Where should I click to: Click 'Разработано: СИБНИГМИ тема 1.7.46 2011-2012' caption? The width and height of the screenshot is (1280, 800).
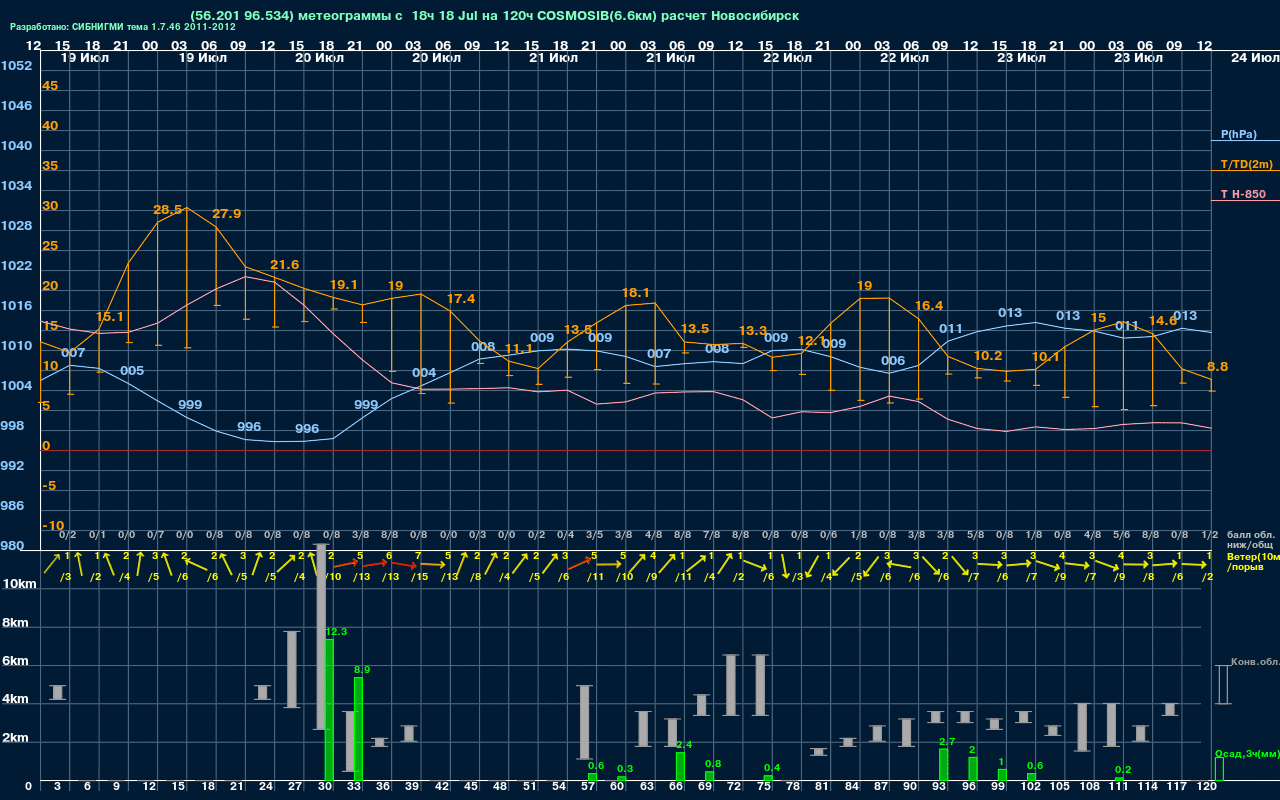coord(123,27)
